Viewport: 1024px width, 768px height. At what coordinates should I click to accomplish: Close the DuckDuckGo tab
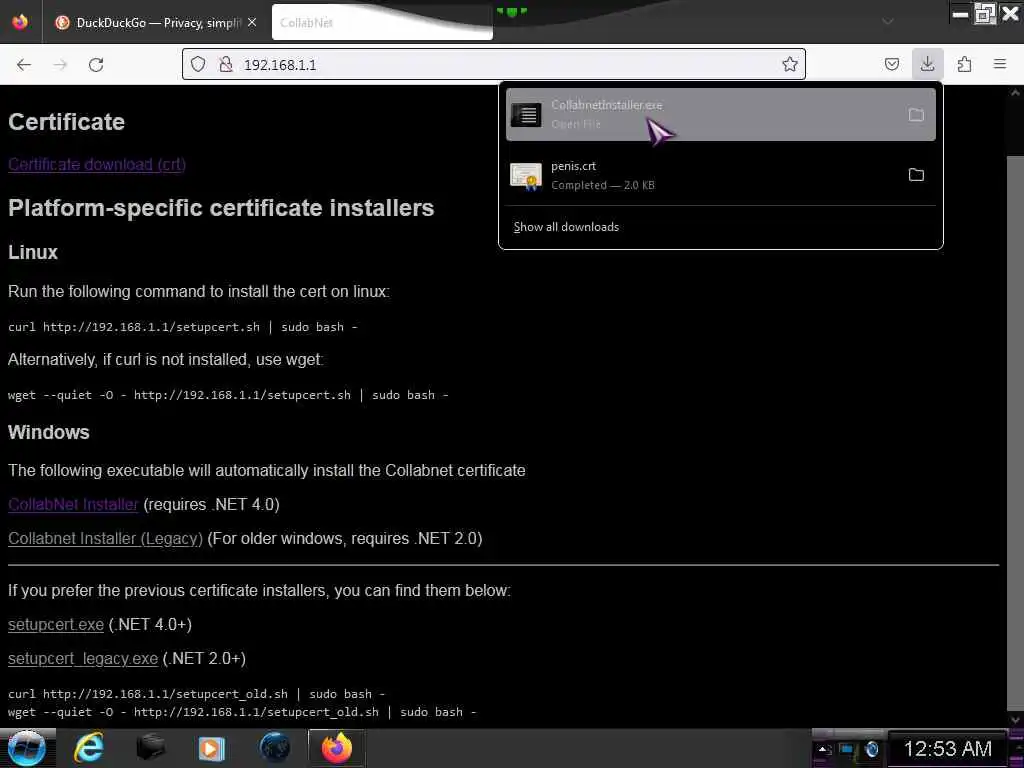click(x=252, y=22)
